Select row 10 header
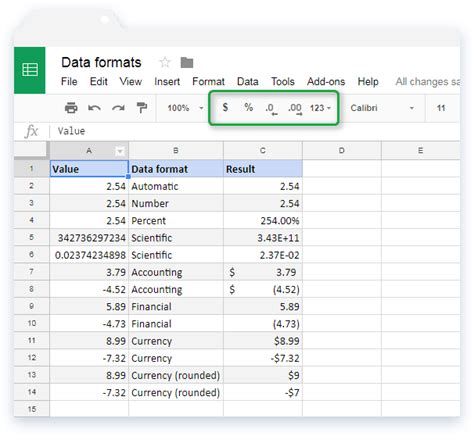This screenshot has height=436, width=474. click(32, 323)
